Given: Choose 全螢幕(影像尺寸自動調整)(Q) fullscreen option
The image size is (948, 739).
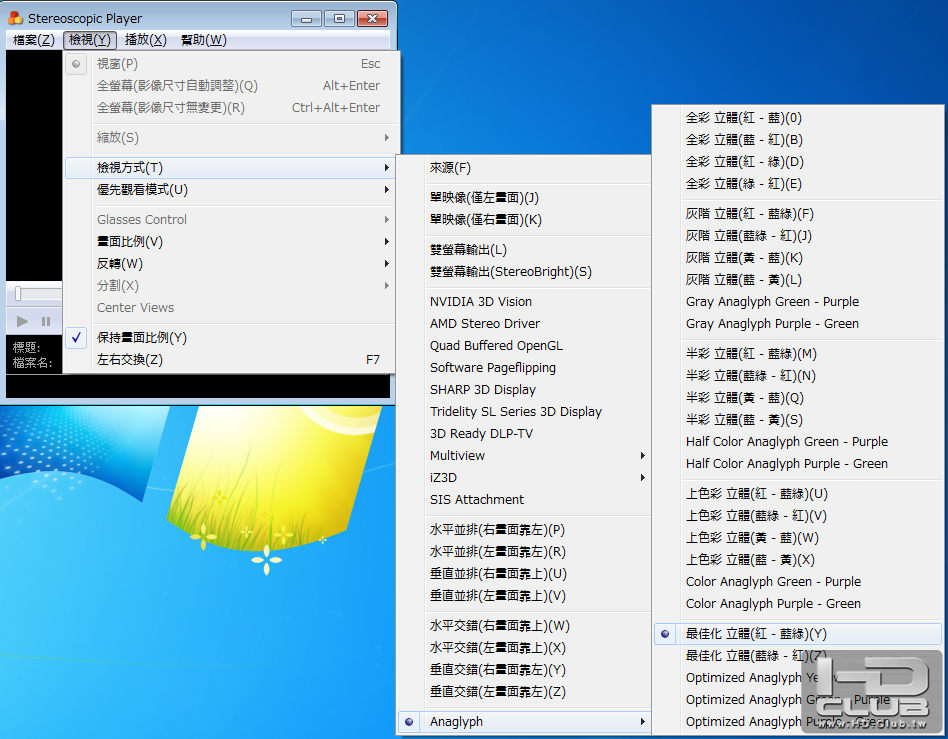Looking at the screenshot, I should click(x=230, y=86).
